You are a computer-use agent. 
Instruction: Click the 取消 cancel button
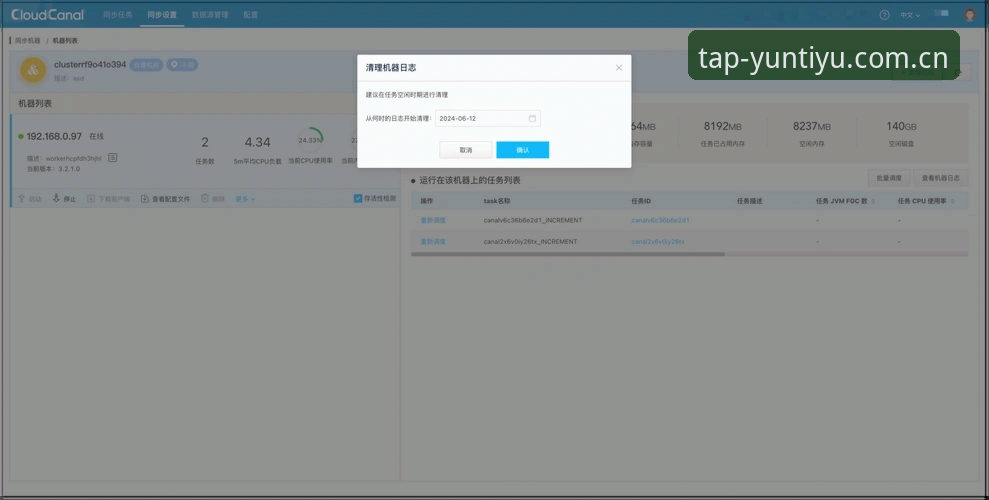(465, 150)
